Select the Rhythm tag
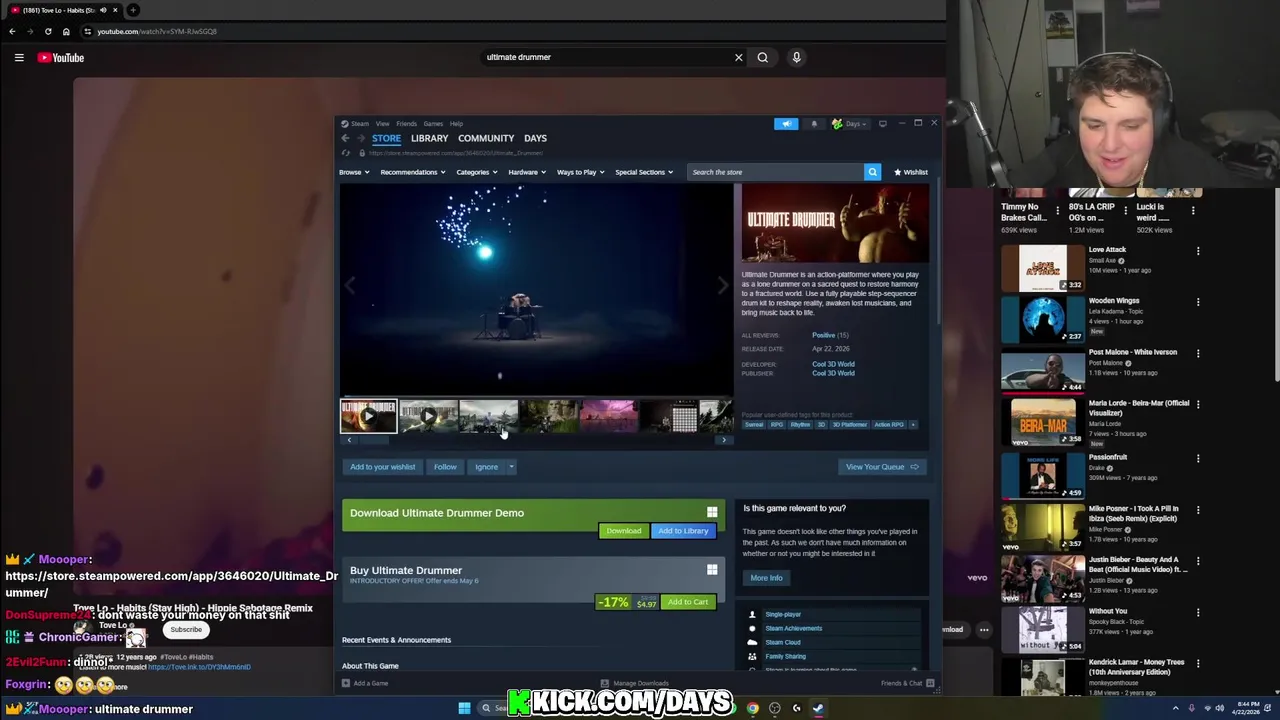This screenshot has width=1280, height=720. tap(800, 425)
